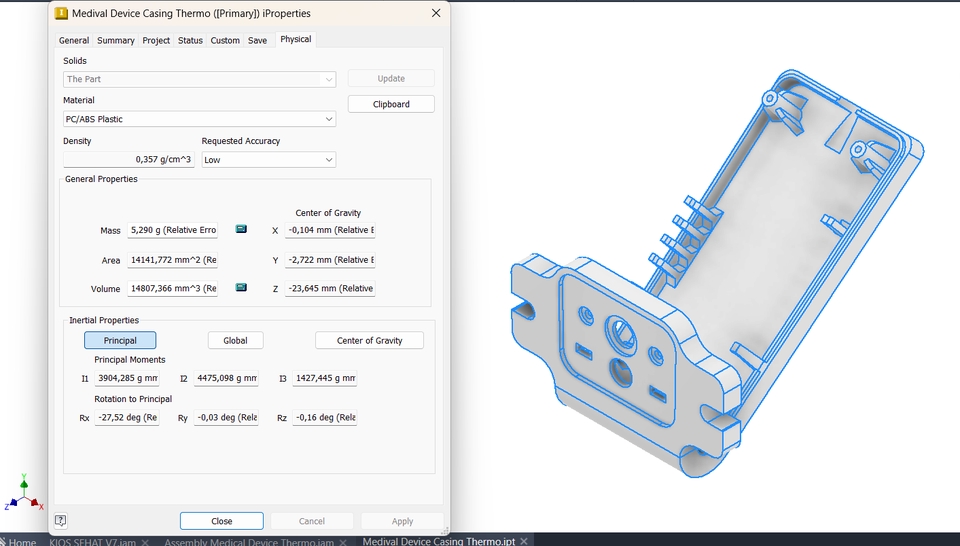Open the Requested Accuracy dropdown
Viewport: 960px width, 546px height.
[x=269, y=160]
